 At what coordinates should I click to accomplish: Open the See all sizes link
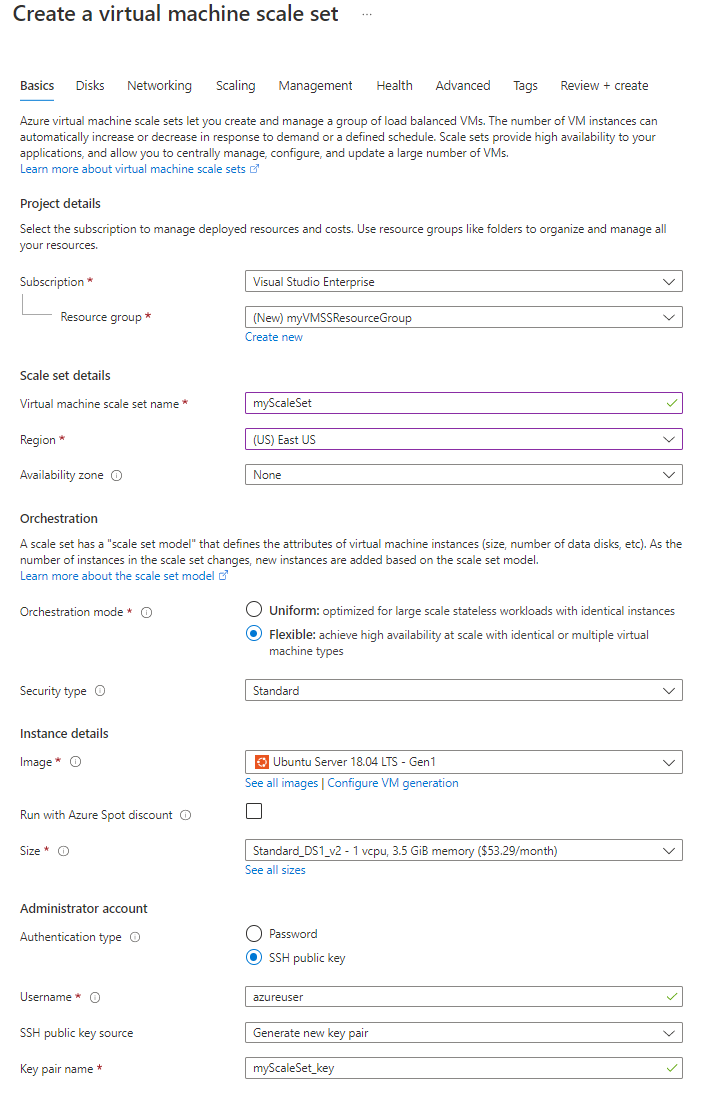point(275,870)
